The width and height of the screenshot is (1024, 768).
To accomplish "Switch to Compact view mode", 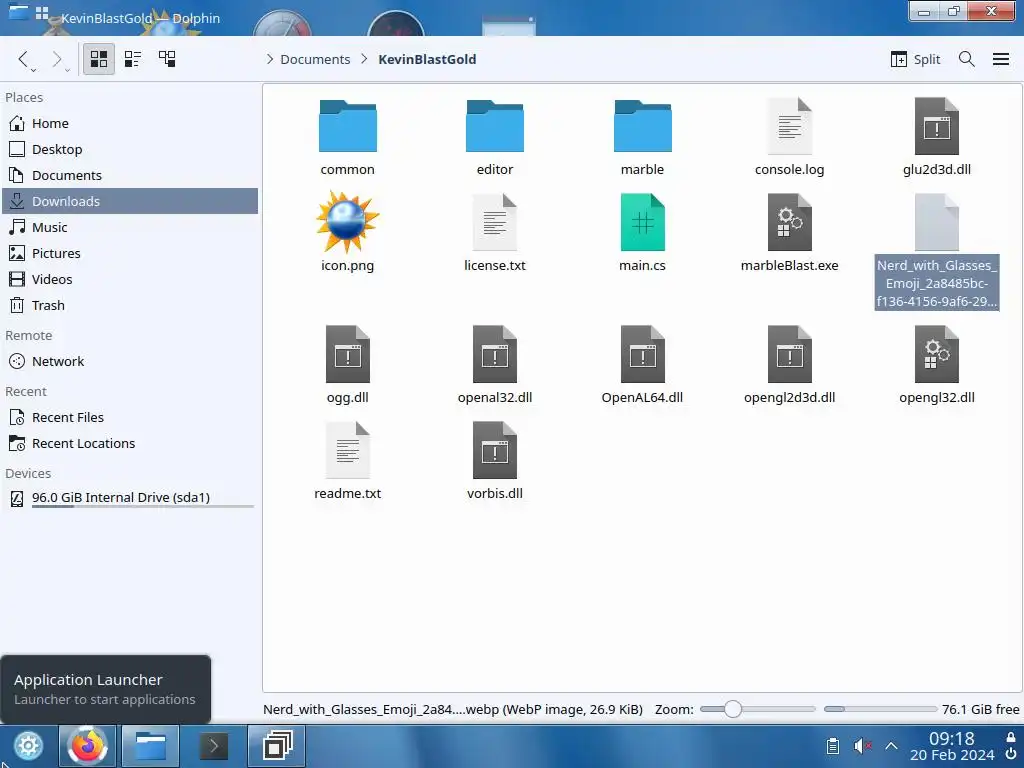I will (x=133, y=59).
